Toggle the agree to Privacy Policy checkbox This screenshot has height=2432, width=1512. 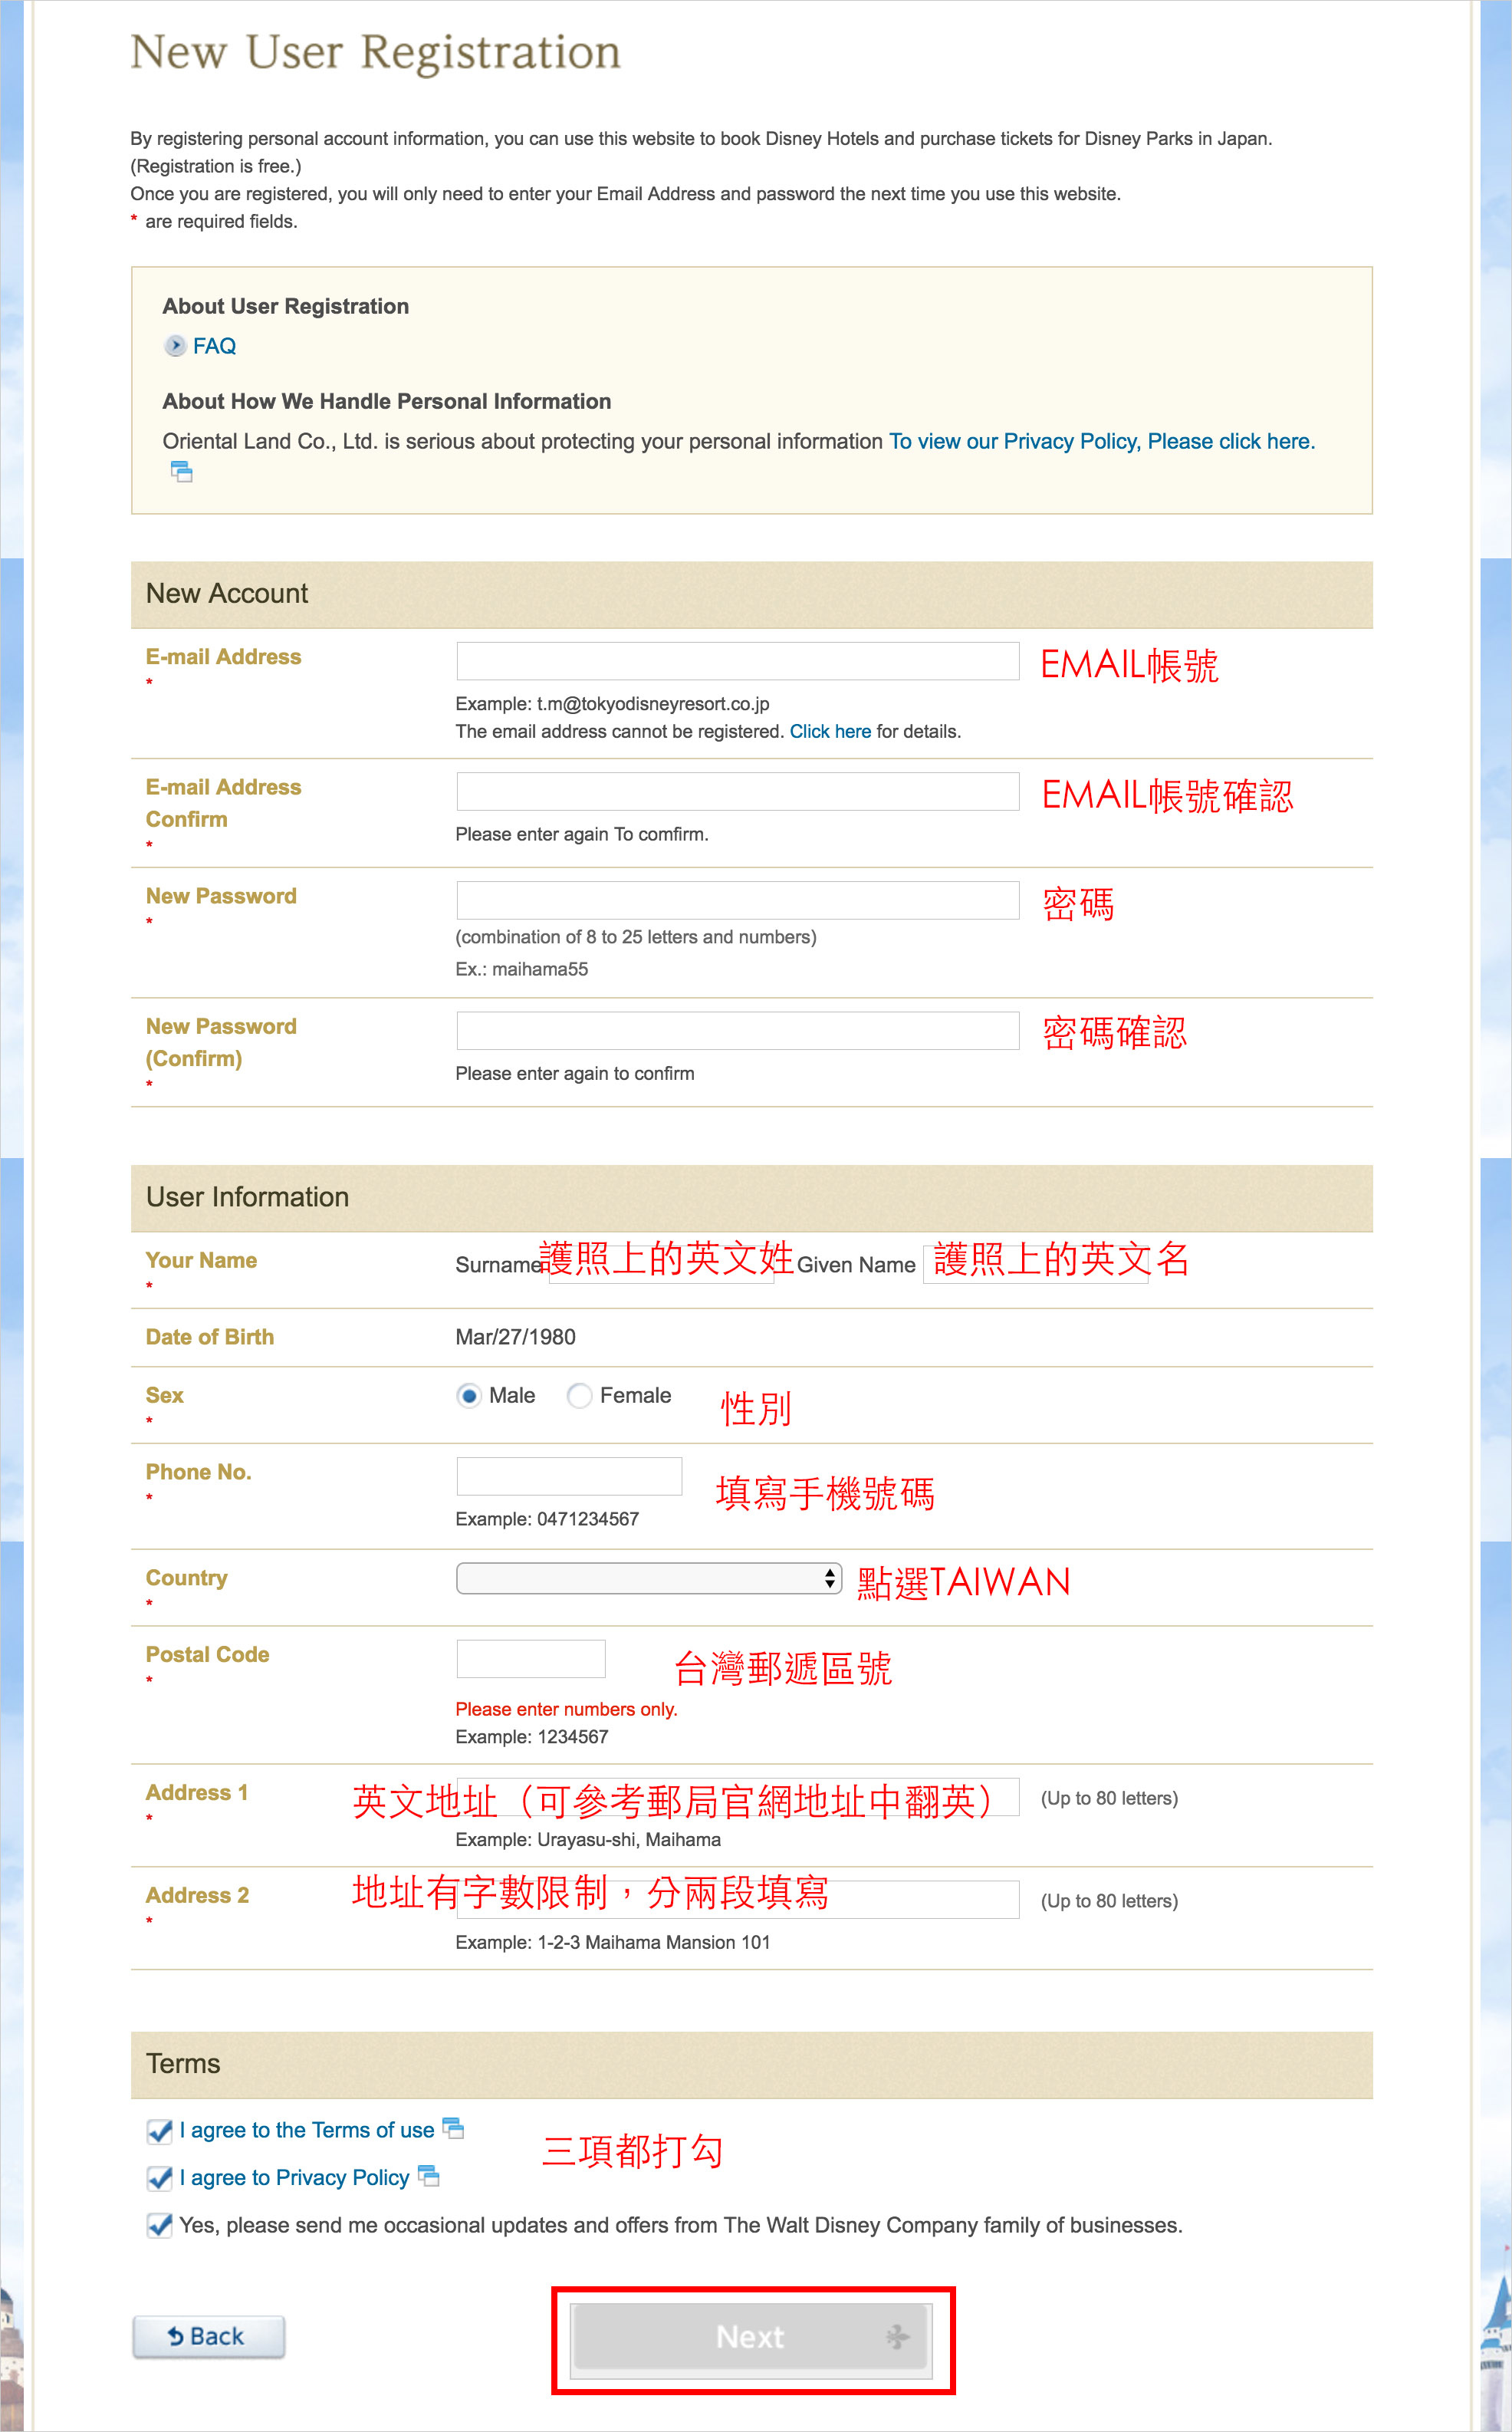click(x=159, y=2178)
